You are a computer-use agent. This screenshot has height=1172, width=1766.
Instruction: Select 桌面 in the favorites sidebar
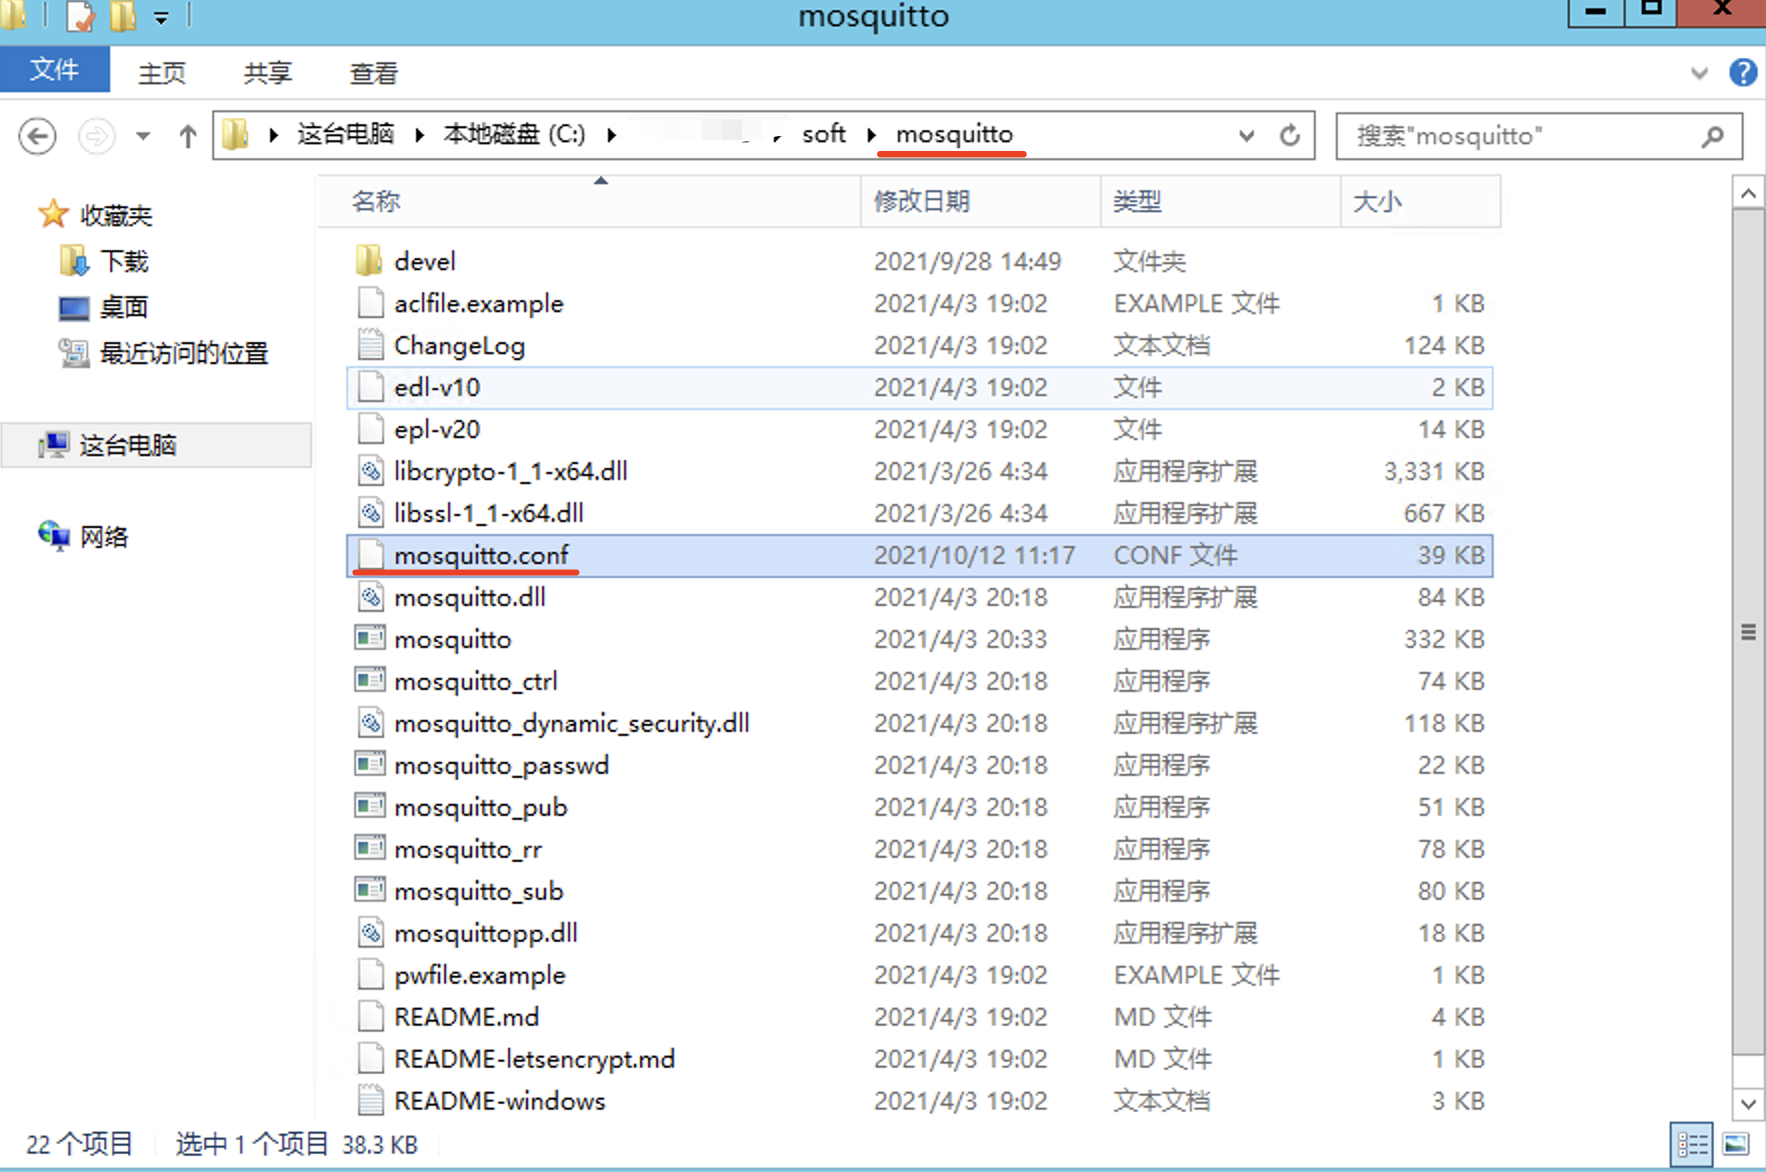(x=124, y=307)
